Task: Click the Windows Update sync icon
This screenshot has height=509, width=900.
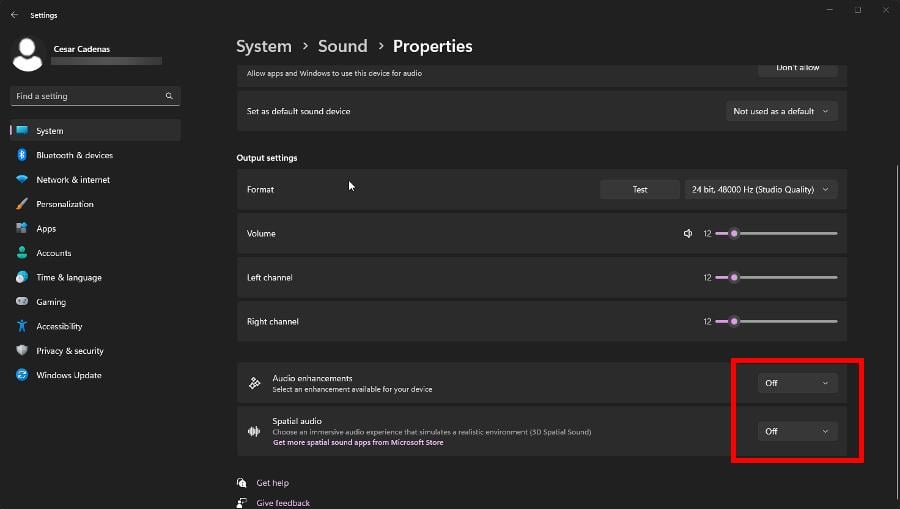Action: (22, 375)
